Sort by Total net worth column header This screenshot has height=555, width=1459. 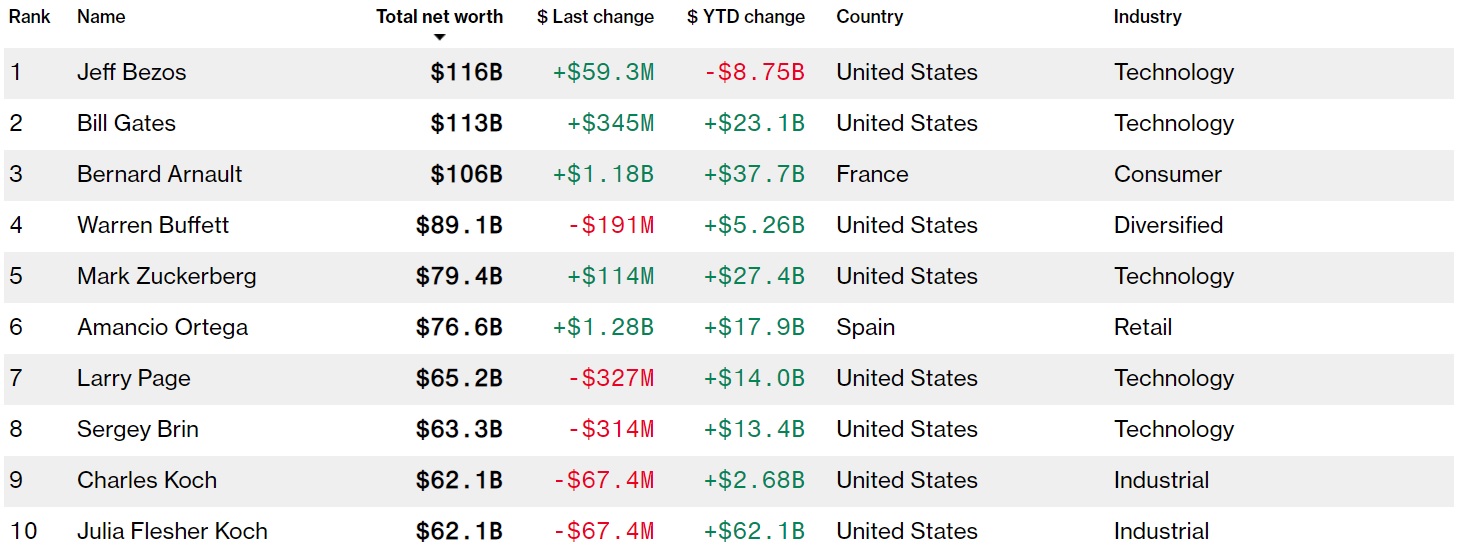[x=439, y=17]
